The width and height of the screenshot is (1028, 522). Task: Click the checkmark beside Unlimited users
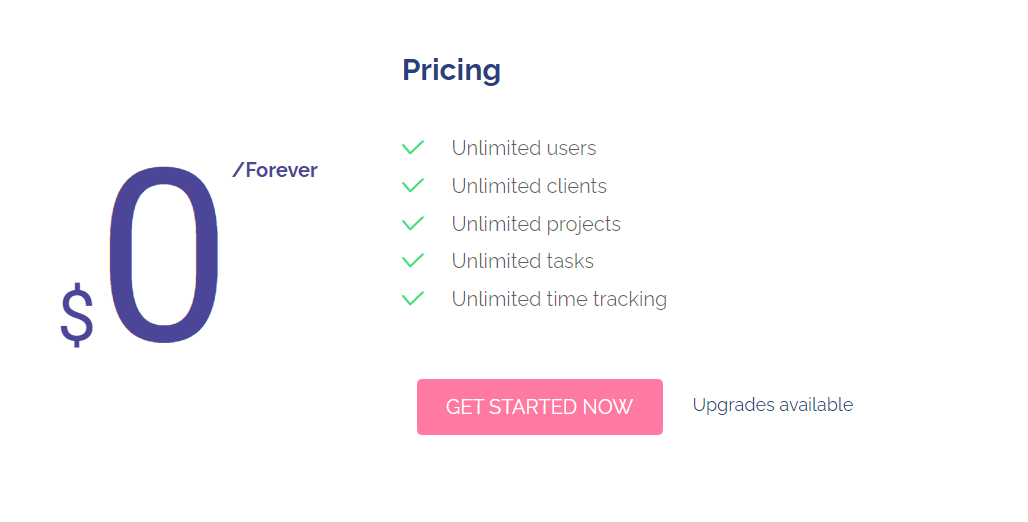pos(413,148)
